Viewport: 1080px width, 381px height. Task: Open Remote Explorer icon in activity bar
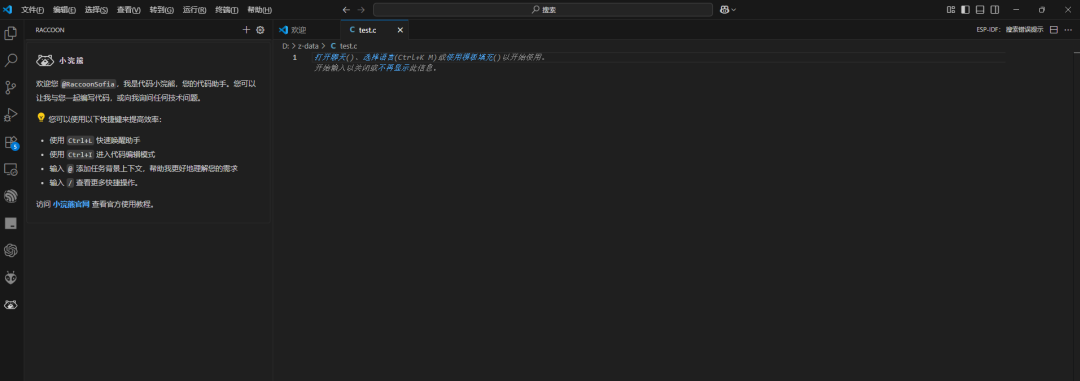click(10, 169)
